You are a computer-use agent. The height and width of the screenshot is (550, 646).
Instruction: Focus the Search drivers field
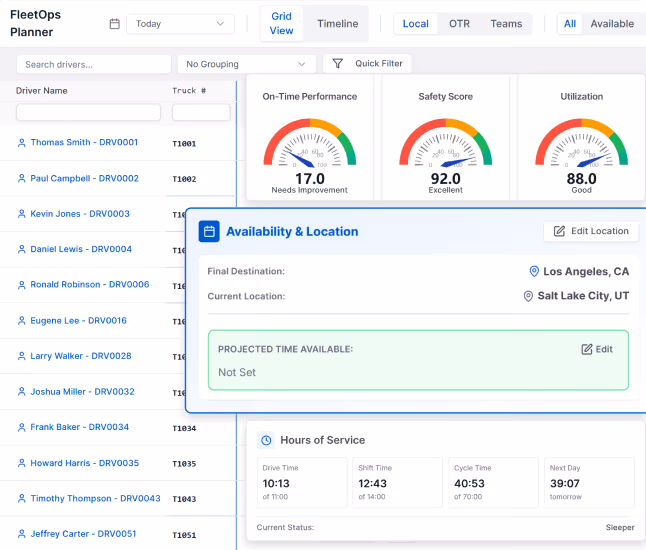tap(94, 64)
